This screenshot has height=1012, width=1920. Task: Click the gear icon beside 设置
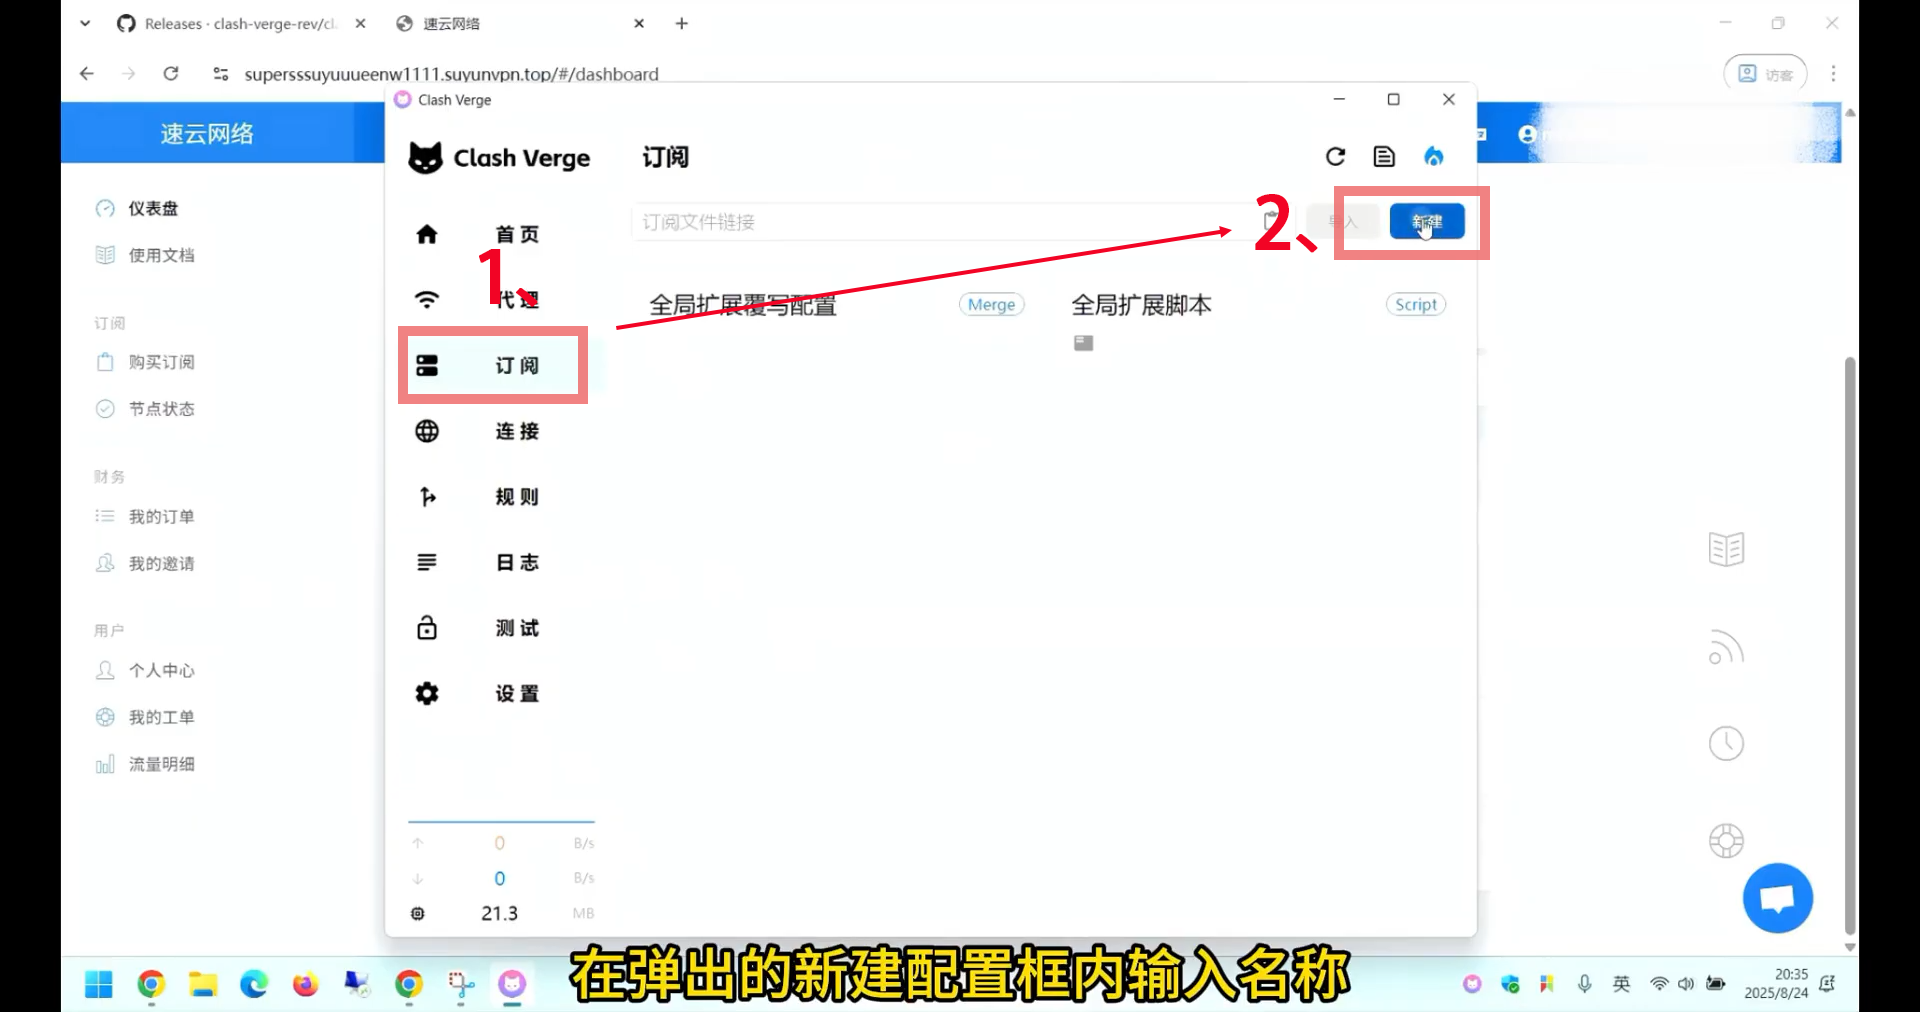427,693
